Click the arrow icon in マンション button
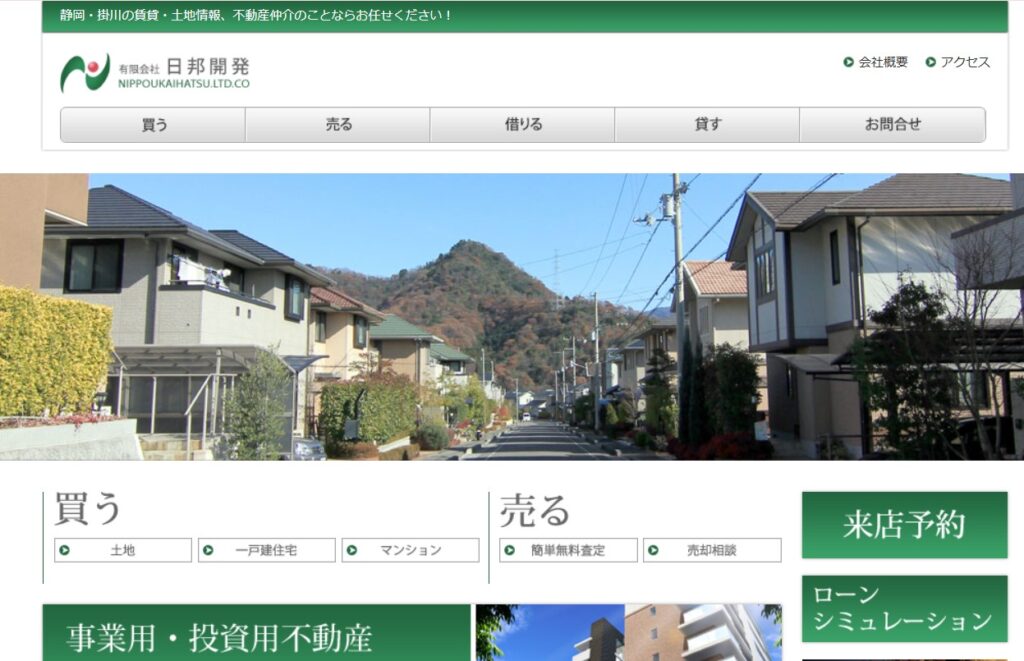This screenshot has height=661, width=1024. [353, 550]
